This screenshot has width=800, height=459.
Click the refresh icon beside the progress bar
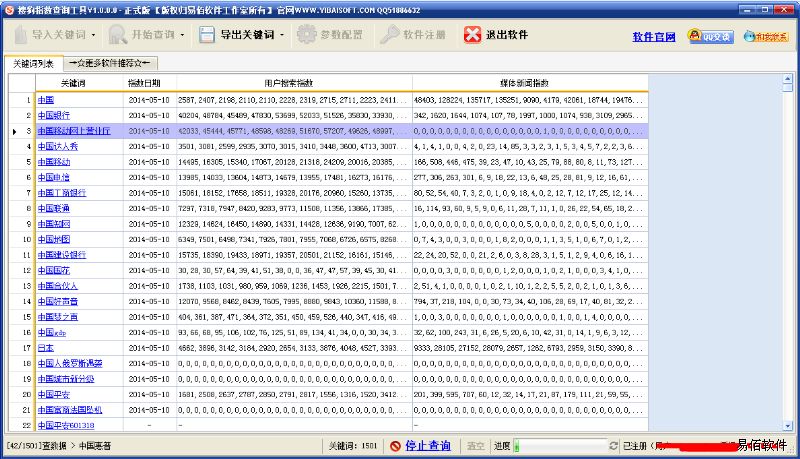click(614, 446)
